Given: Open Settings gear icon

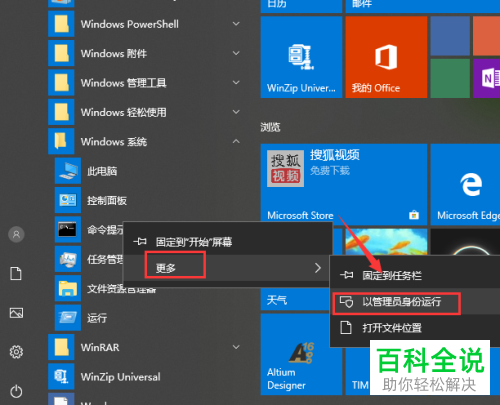Looking at the screenshot, I should point(16,352).
